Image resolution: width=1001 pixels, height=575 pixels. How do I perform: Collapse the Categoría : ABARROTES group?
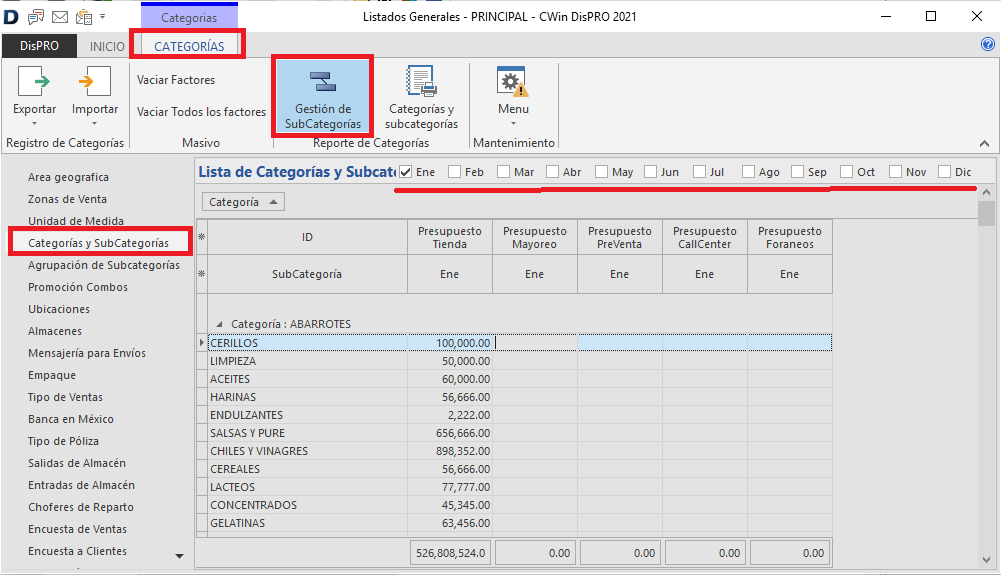pyautogui.click(x=220, y=325)
